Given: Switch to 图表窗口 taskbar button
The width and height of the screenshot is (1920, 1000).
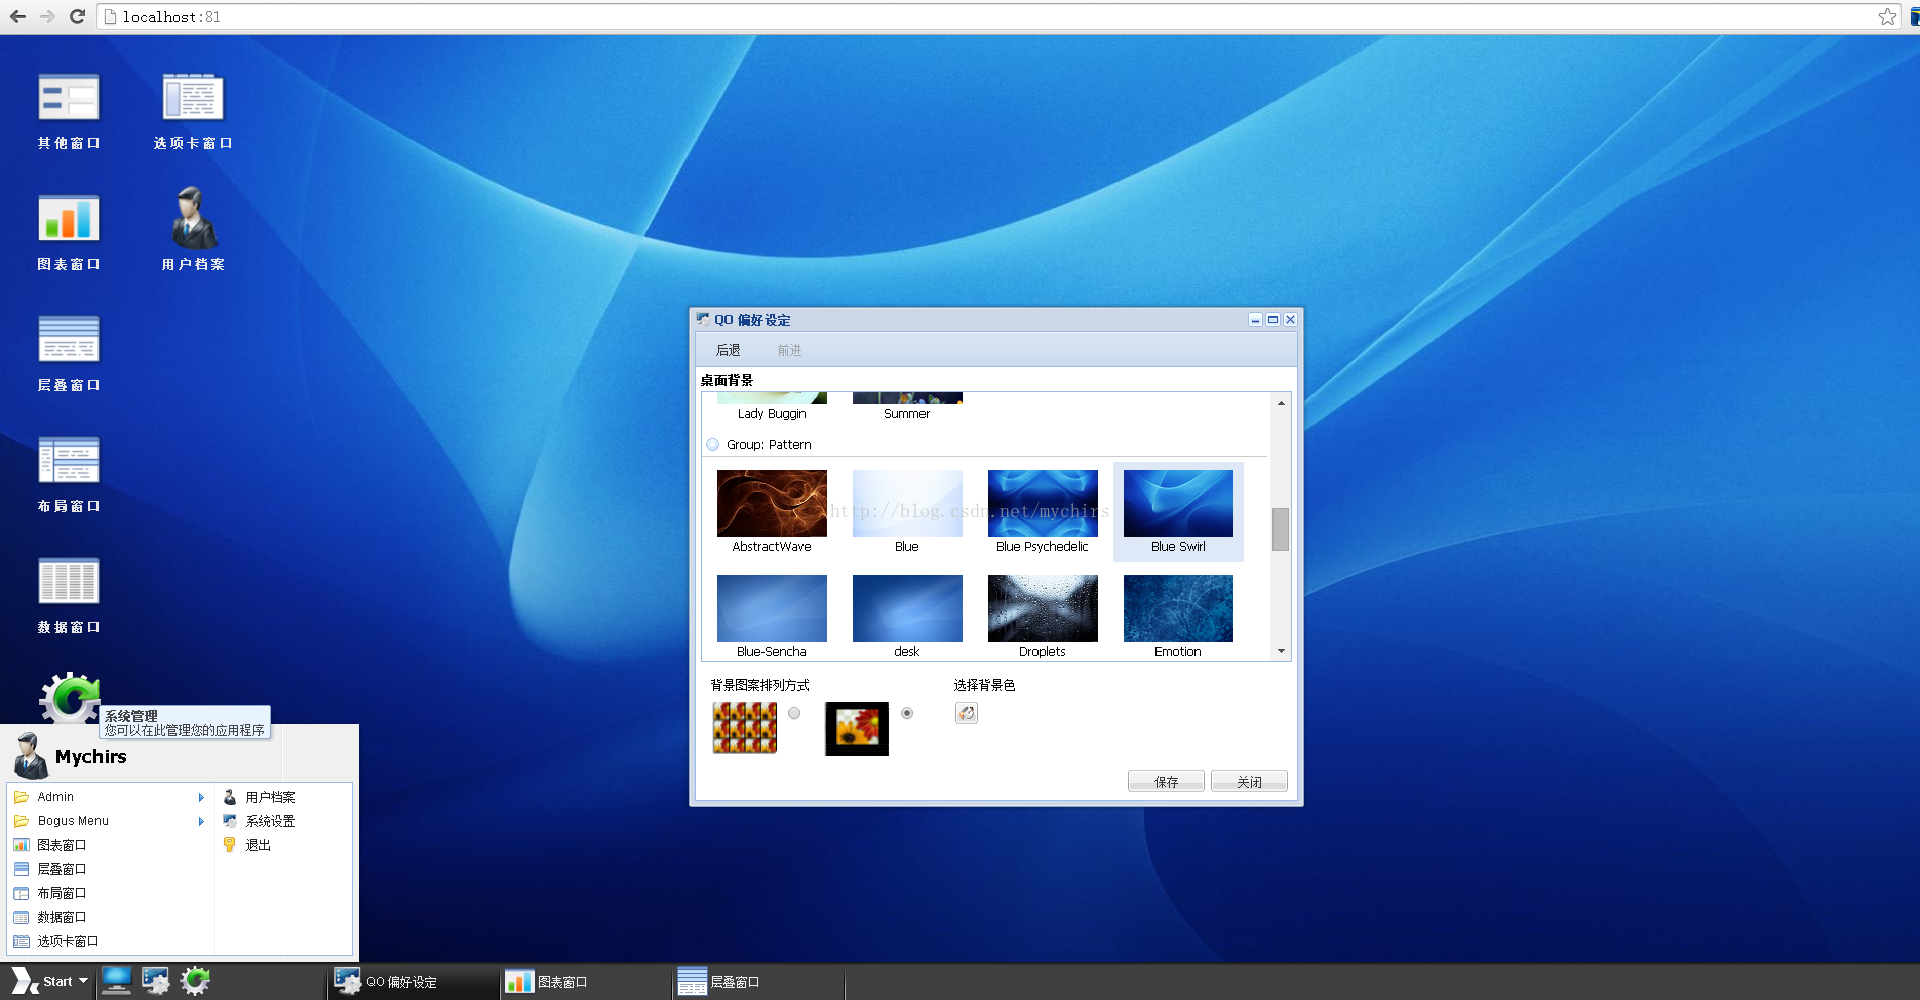Looking at the screenshot, I should pyautogui.click(x=584, y=982).
